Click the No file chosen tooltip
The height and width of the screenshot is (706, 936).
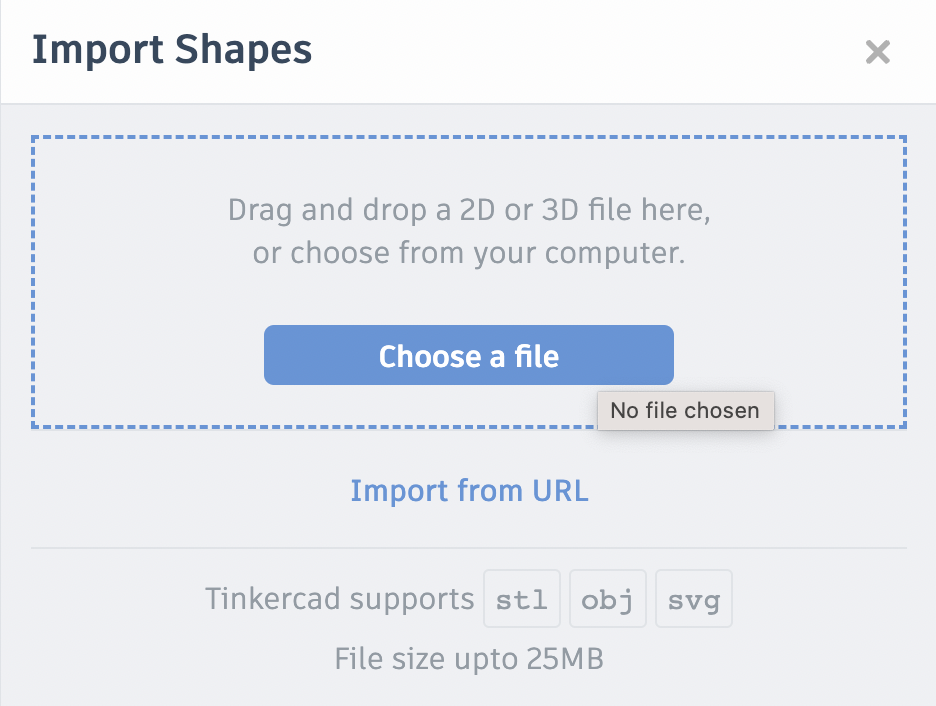[x=685, y=410]
